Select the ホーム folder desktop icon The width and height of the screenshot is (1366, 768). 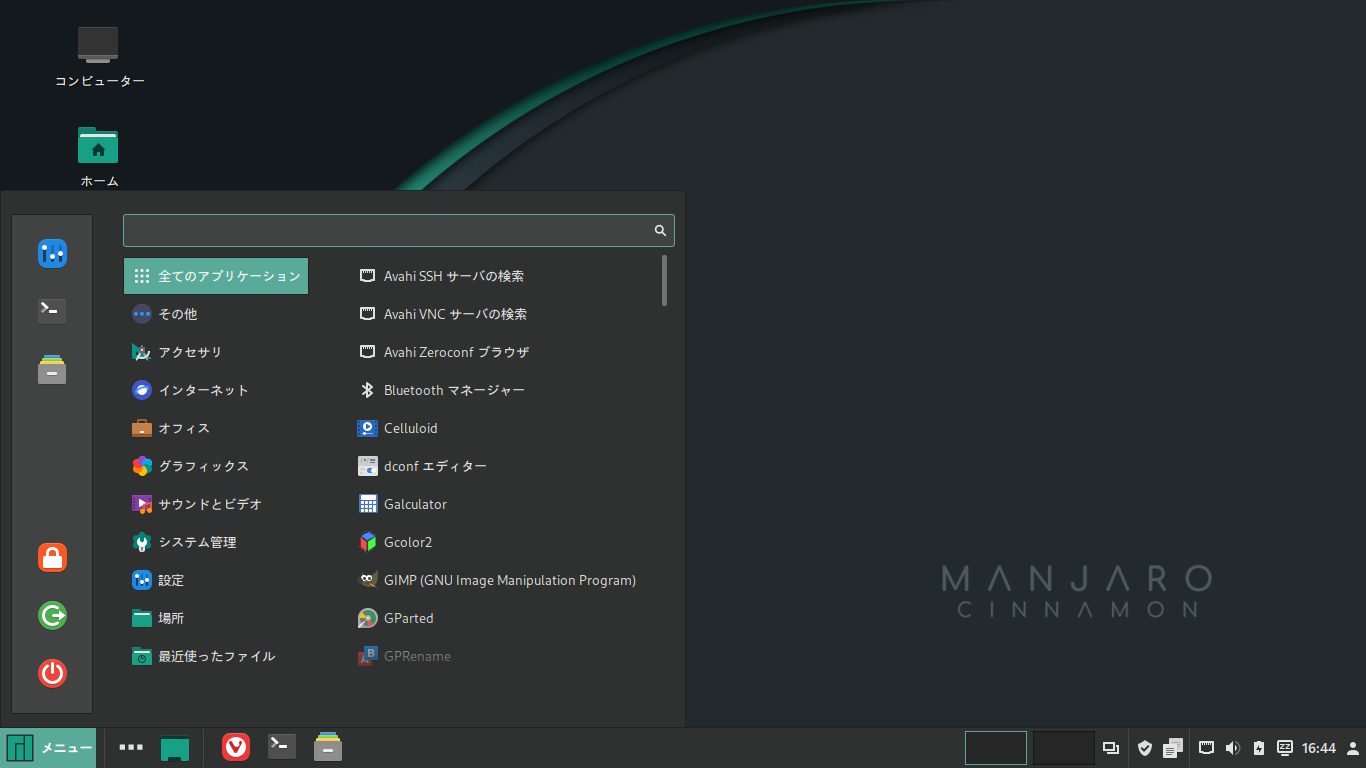click(x=99, y=157)
